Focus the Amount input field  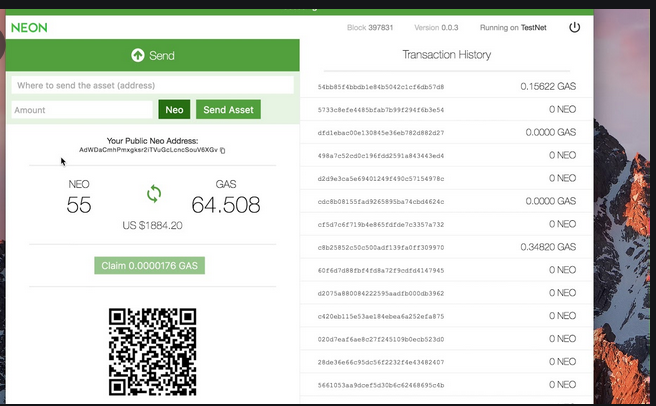82,110
